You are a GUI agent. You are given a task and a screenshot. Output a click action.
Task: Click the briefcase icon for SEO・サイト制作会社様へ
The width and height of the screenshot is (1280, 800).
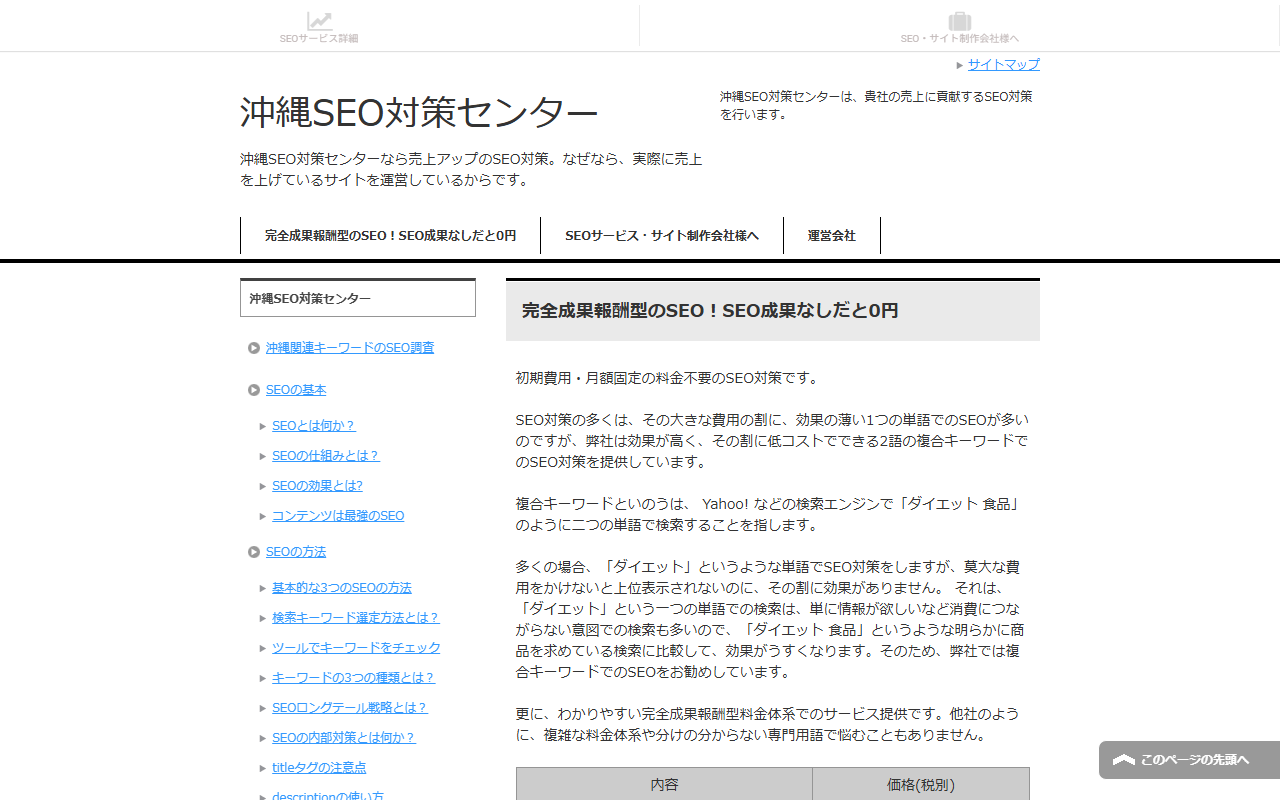pyautogui.click(x=959, y=21)
